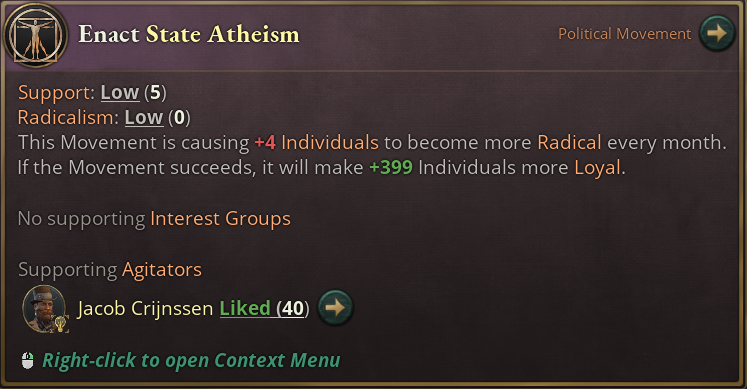Open Political Movement via the arrow button
Screen dimensions: 747x389
pos(717,33)
